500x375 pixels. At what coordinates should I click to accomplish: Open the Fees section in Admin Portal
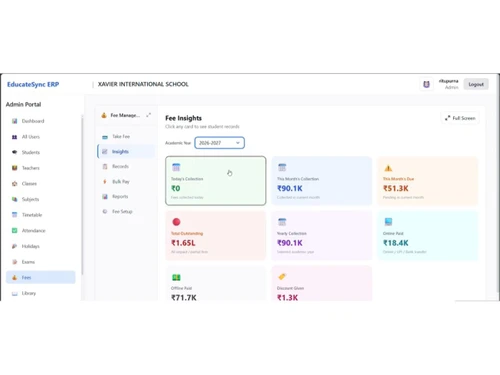point(41,277)
